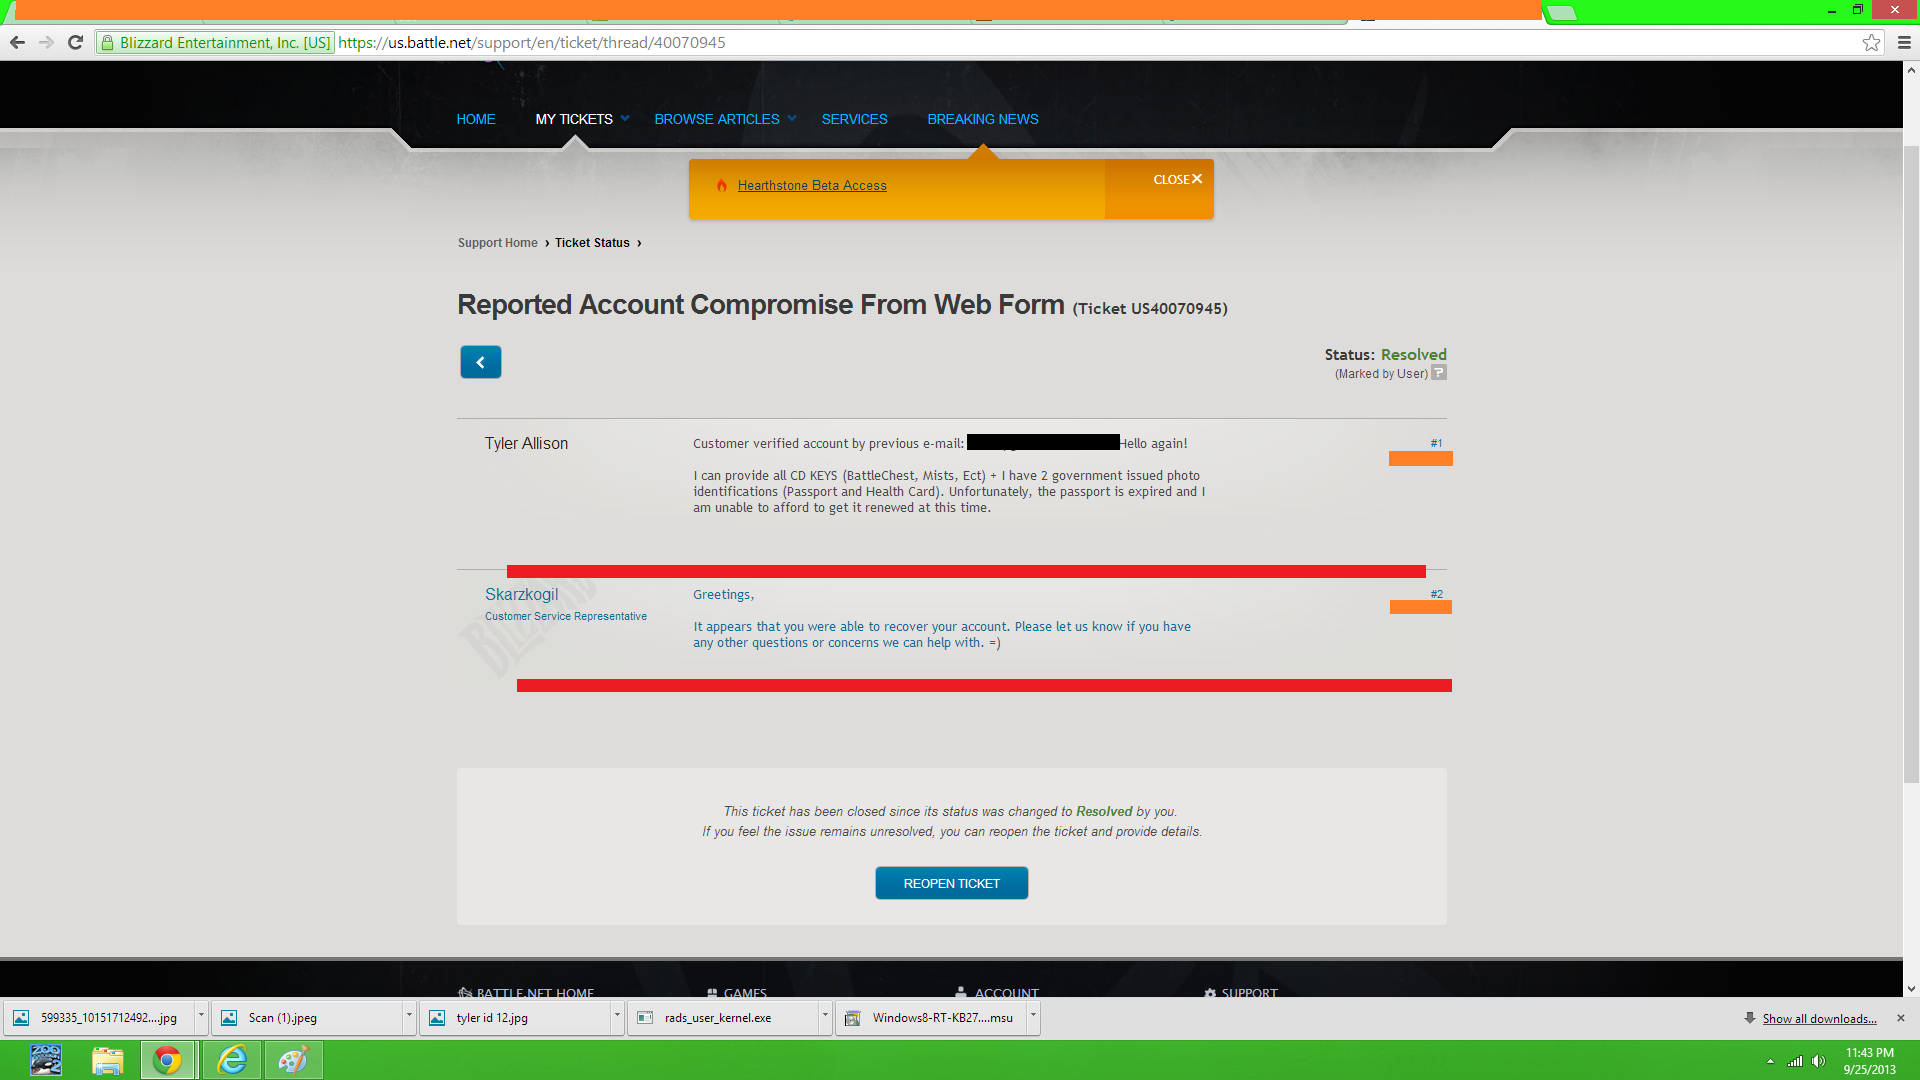
Task: Click the volume icon in system tray
Action: tap(1818, 1061)
